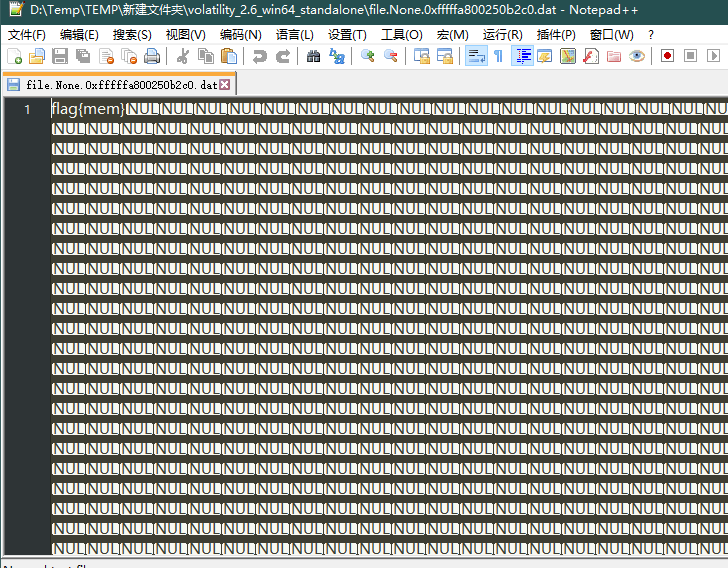
Task: Start macro recording with the red dot button
Action: tap(667, 56)
